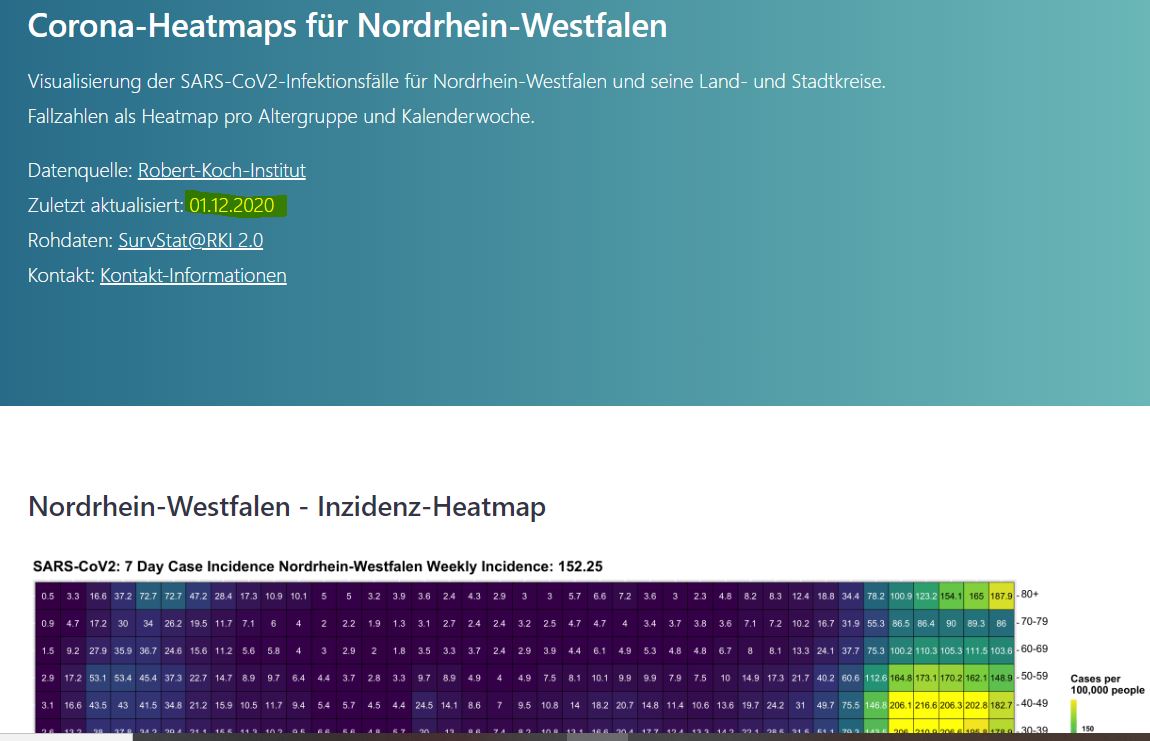Click the Corona-Heatmaps für Nordrhein-Westfalen page title

coord(347,25)
